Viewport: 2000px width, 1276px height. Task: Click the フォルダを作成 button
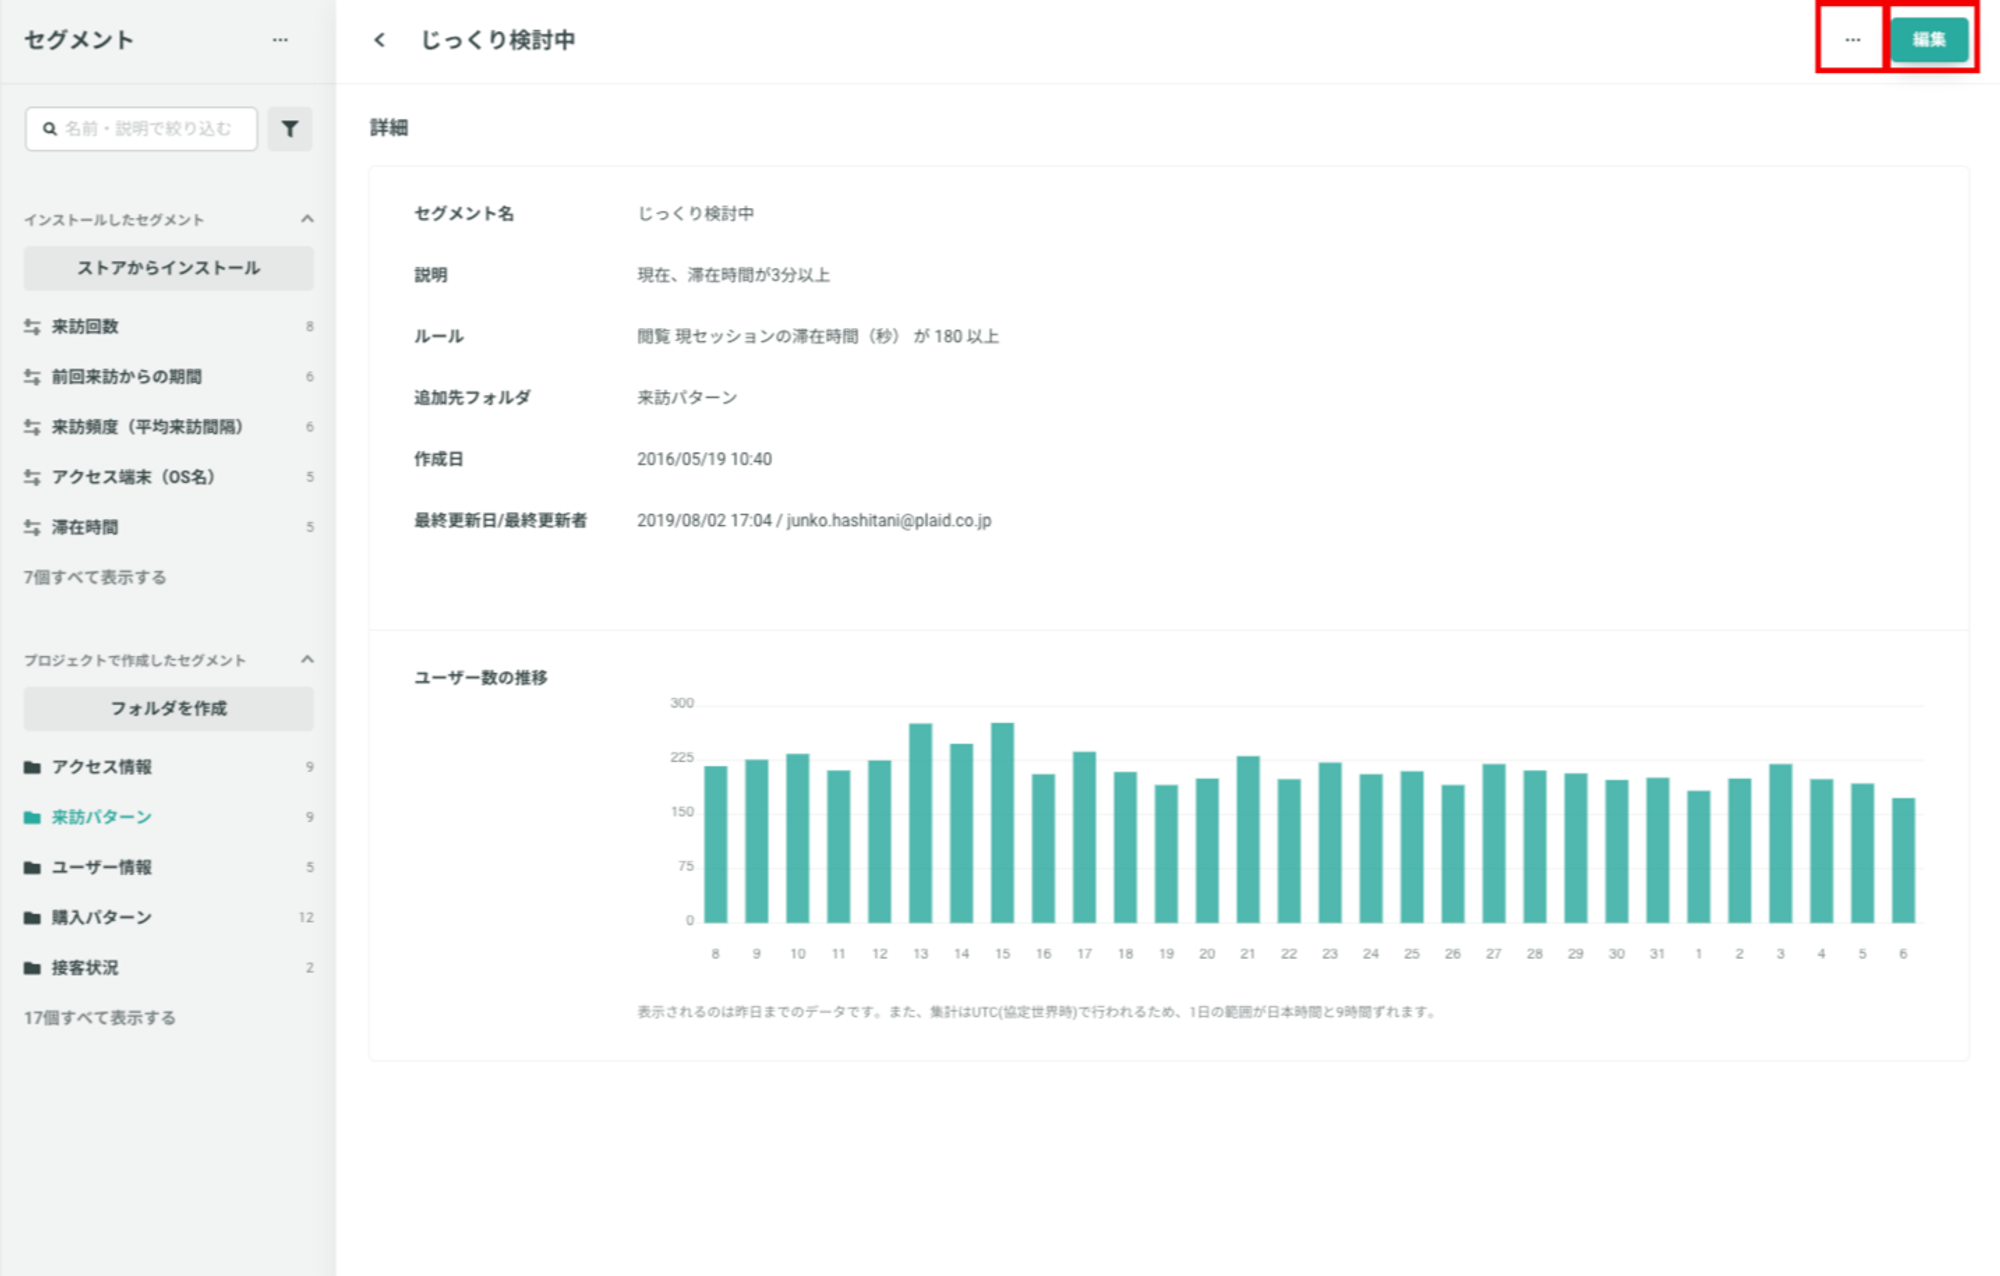168,708
